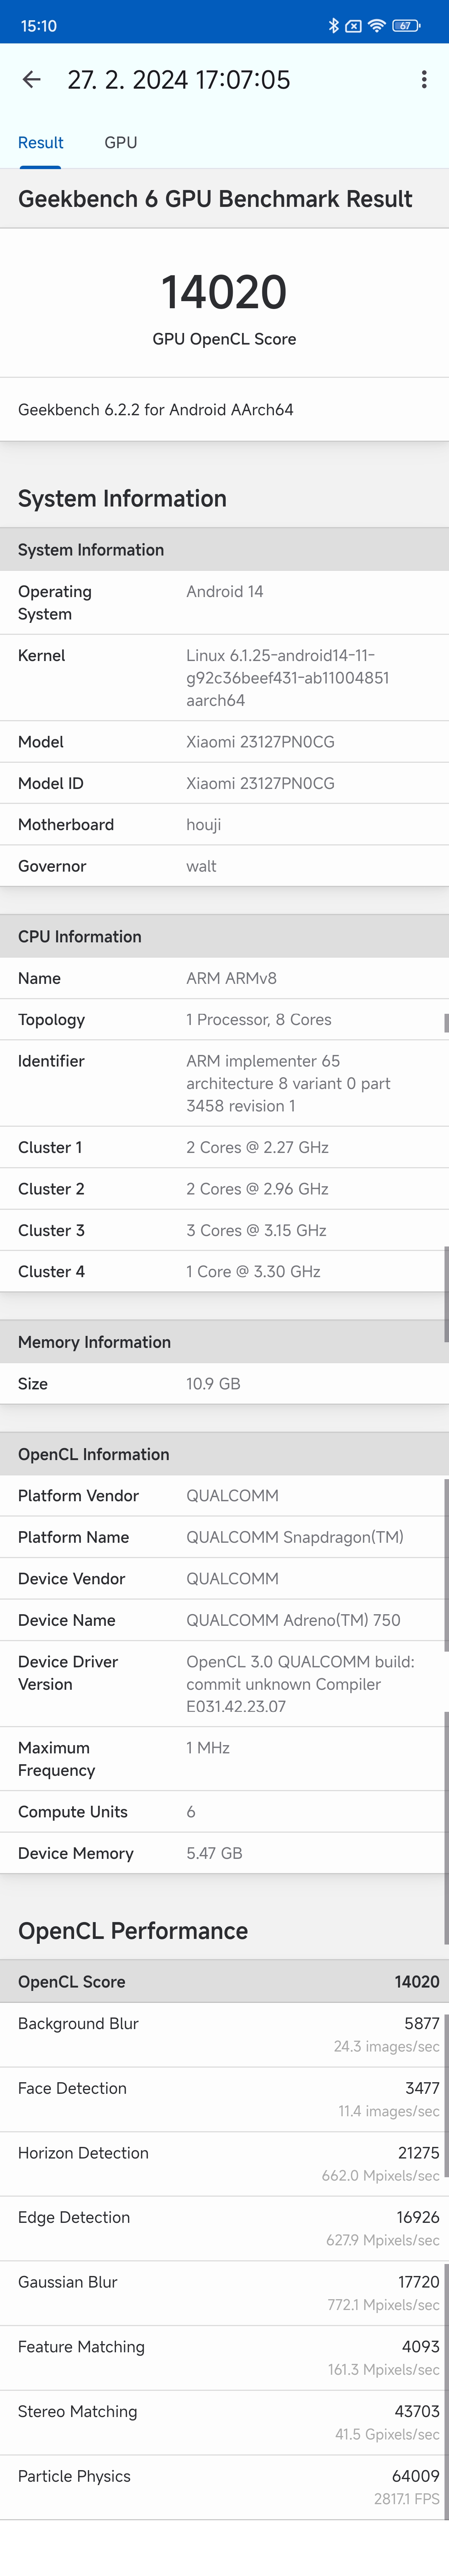
Task: Select the Device Name Adreno 750 row
Action: (224, 1620)
